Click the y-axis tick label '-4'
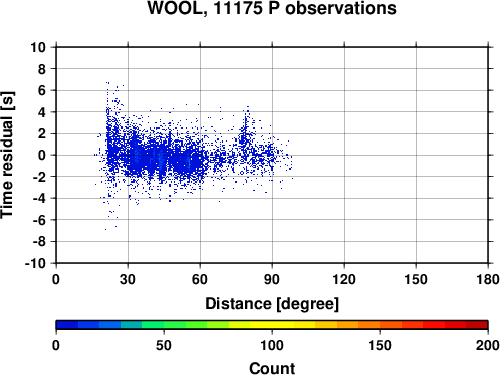Image resolution: width=500 pixels, height=375 pixels. 39,198
